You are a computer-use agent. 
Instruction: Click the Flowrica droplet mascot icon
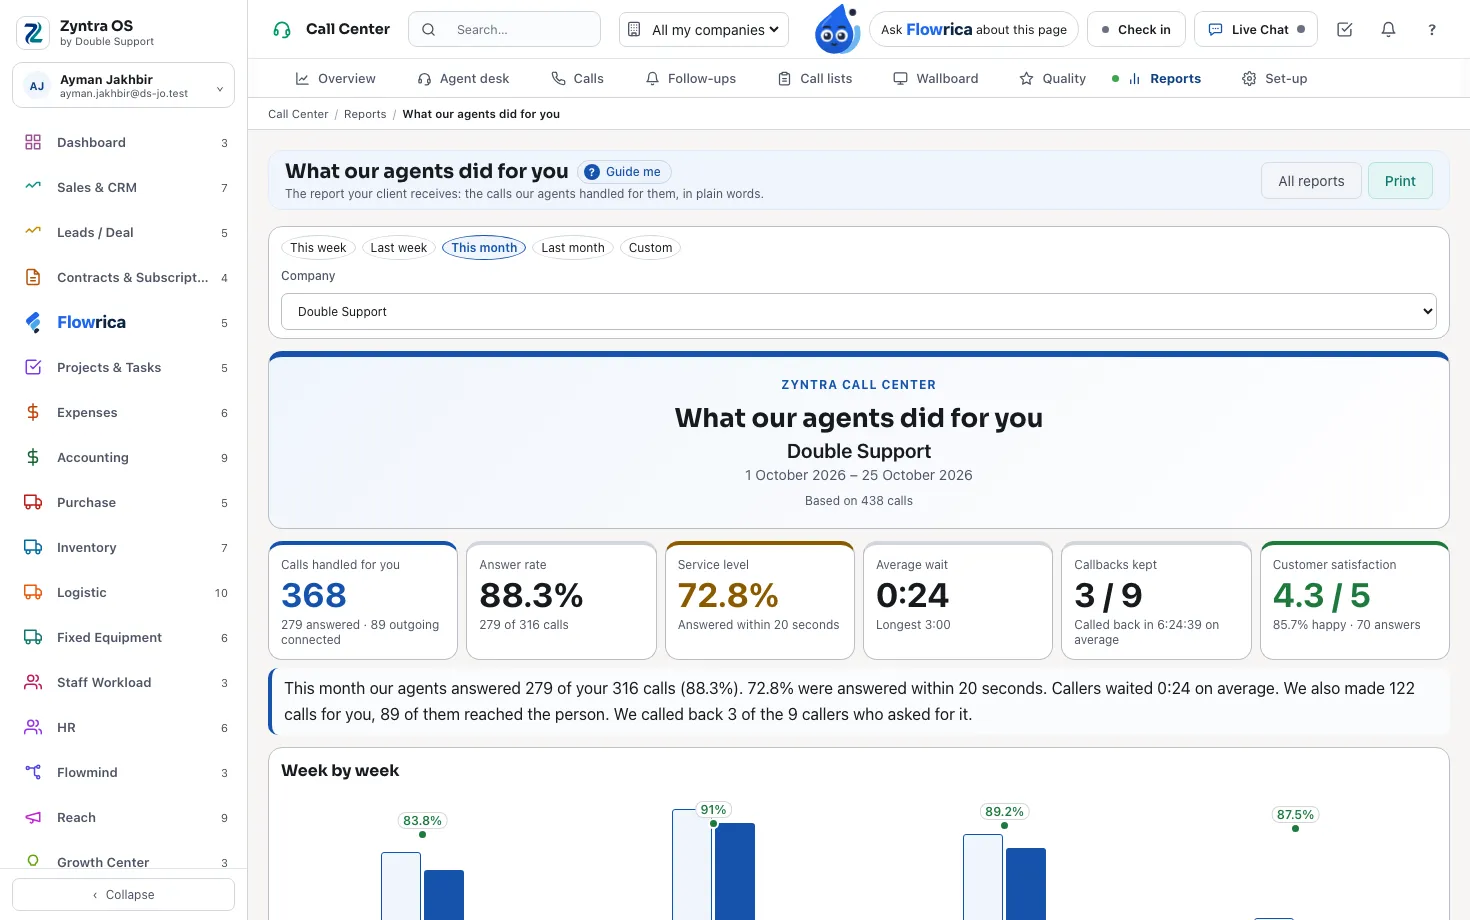pyautogui.click(x=837, y=29)
